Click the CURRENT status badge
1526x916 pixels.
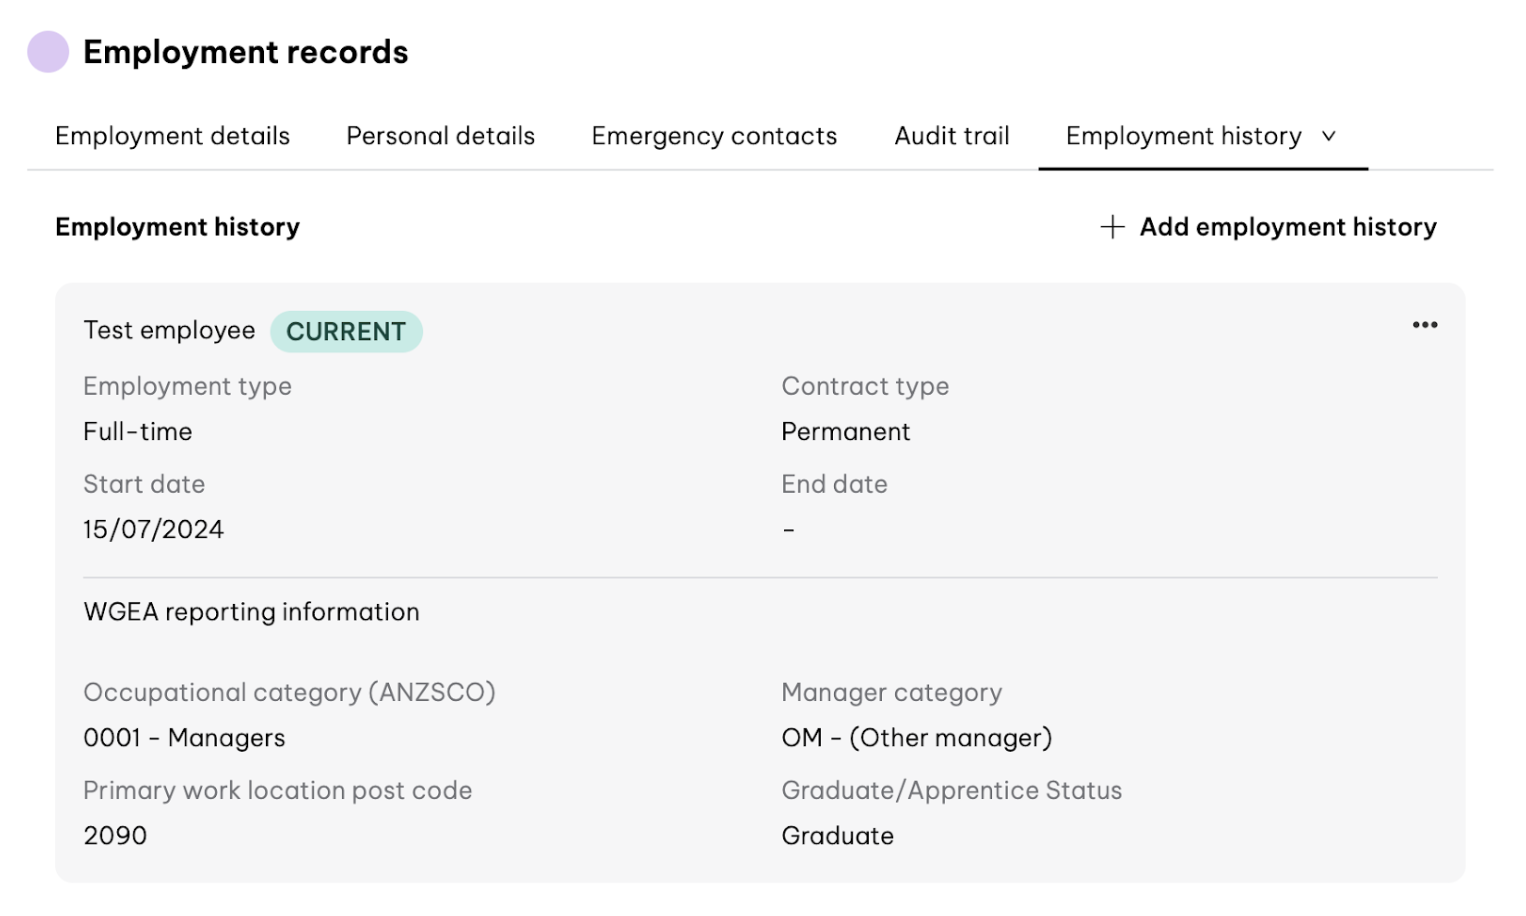(346, 332)
